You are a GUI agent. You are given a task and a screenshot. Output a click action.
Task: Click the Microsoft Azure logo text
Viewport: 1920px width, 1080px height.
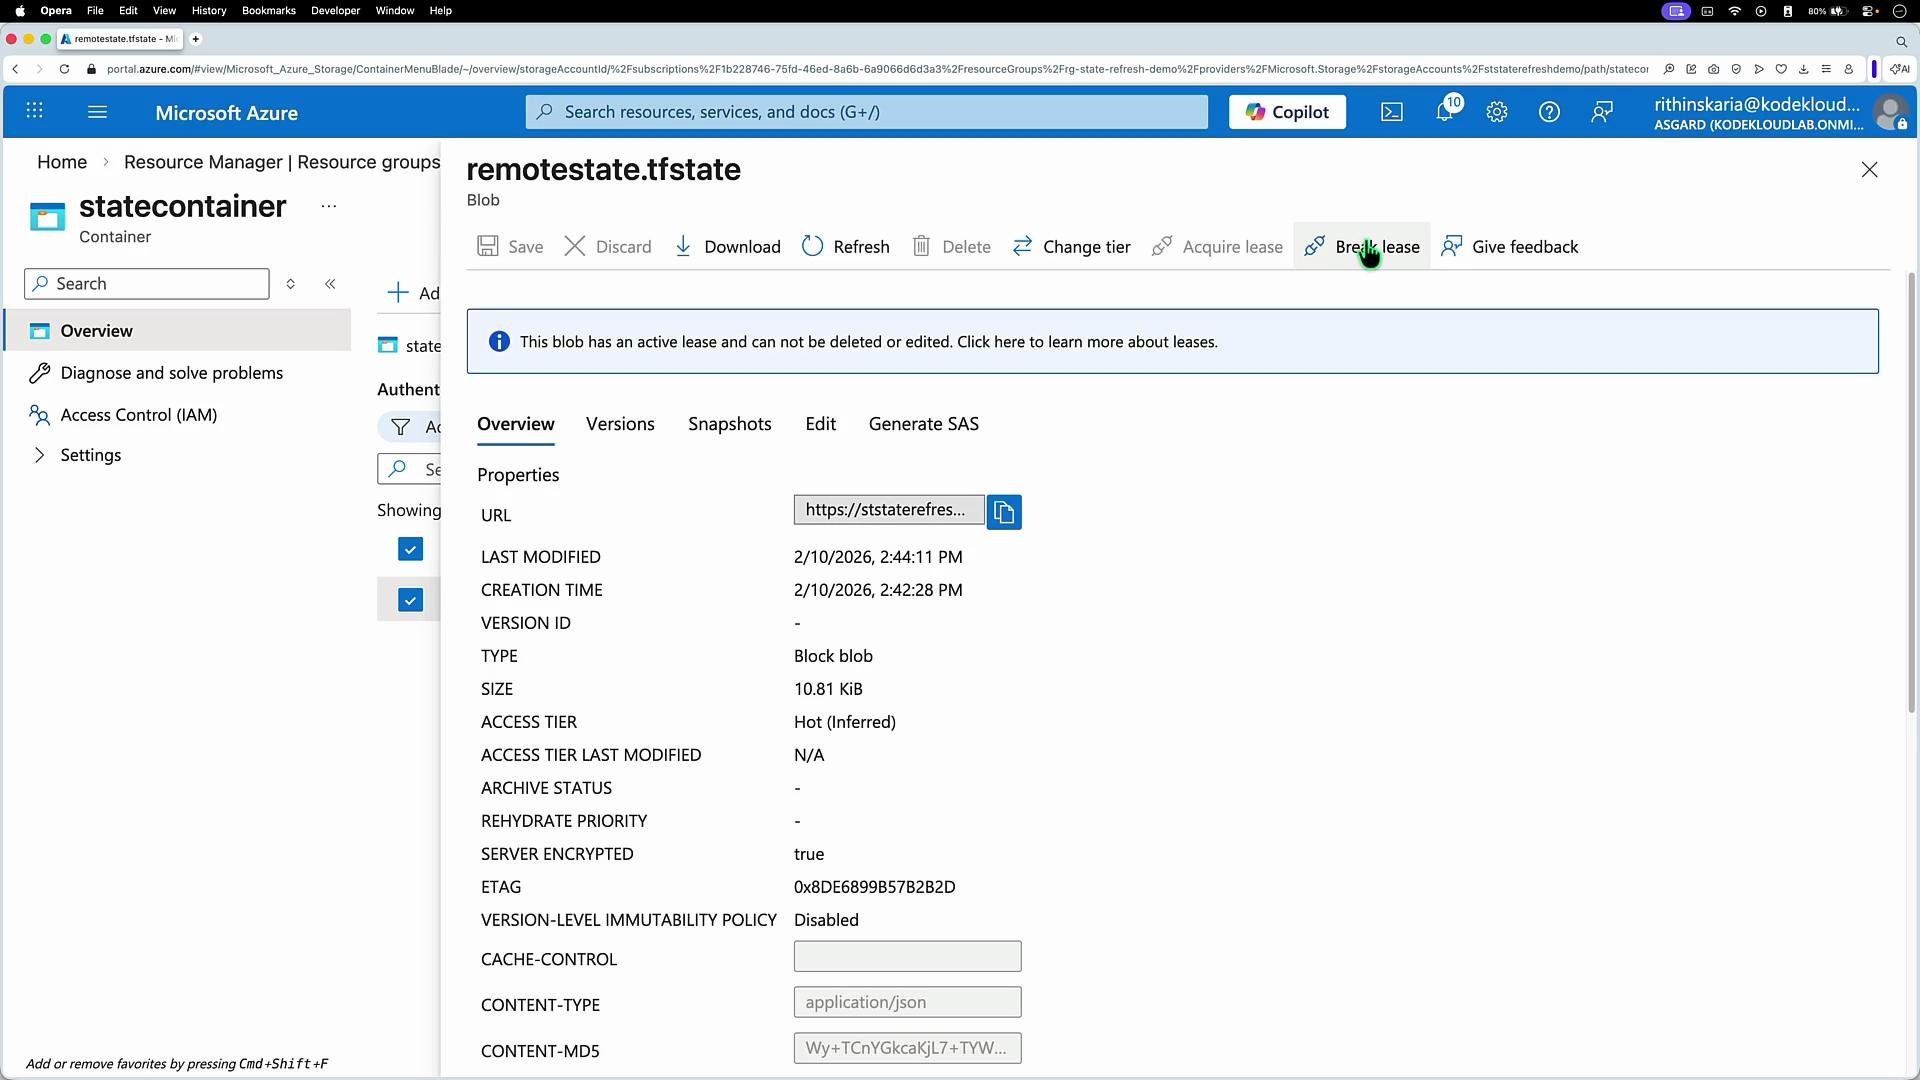(x=226, y=113)
